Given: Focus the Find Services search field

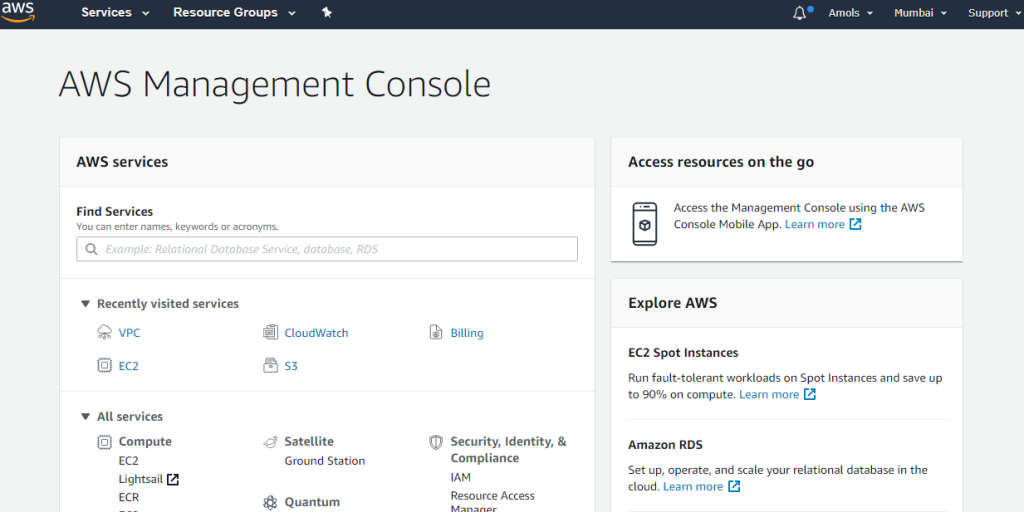Looking at the screenshot, I should pos(327,249).
